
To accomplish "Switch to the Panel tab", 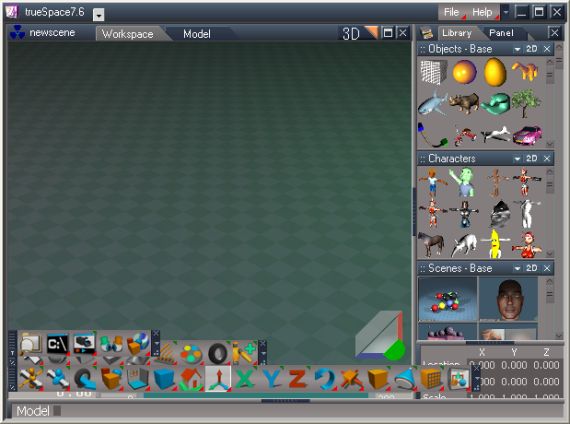I will [x=501, y=33].
